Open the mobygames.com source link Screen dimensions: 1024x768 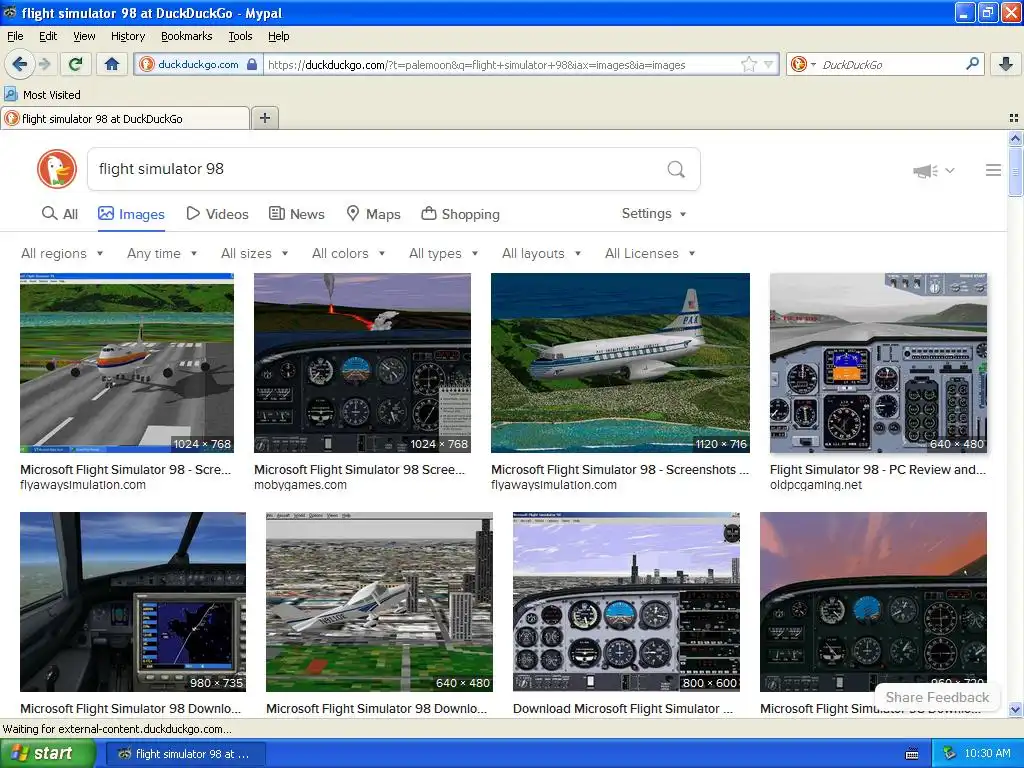pos(300,485)
